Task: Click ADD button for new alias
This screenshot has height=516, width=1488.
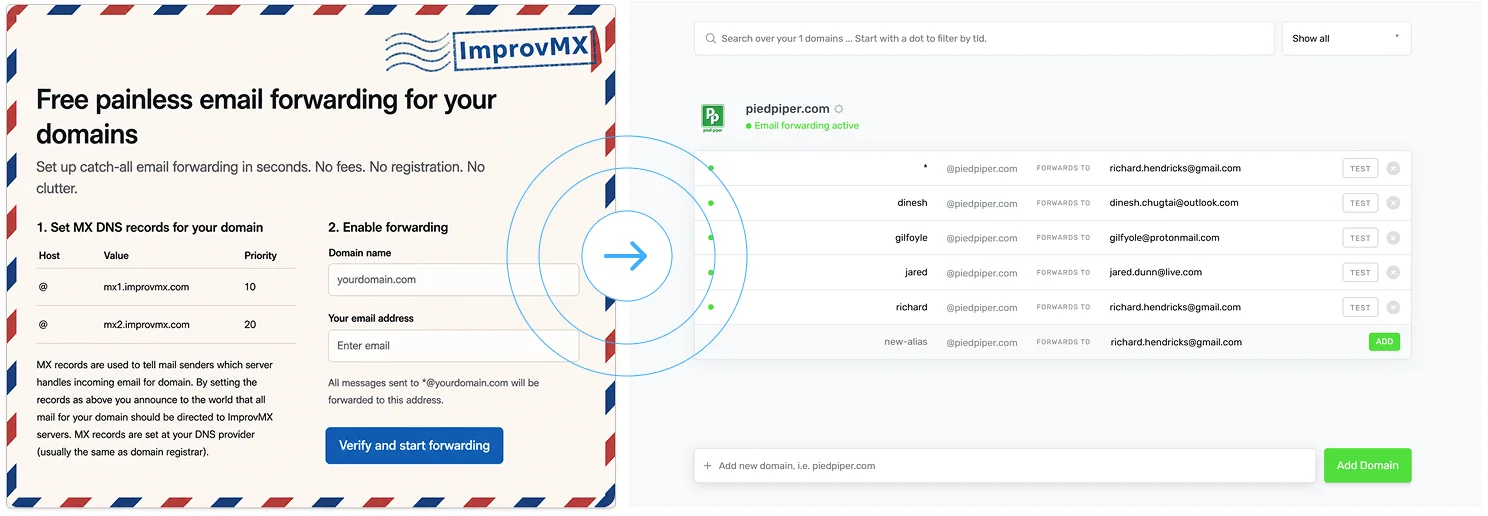Action: (x=1384, y=342)
